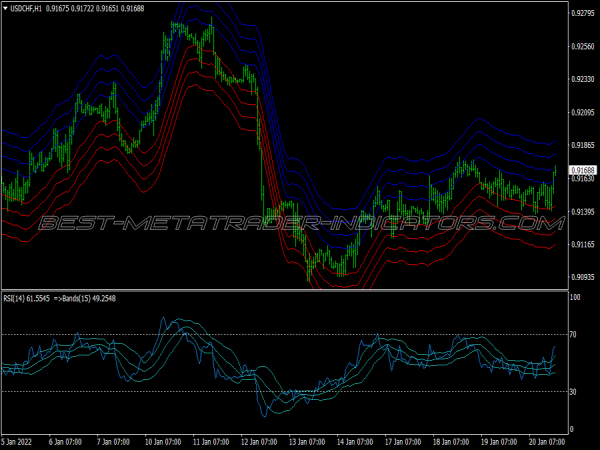Click the =>Bands(15) 49.2548 label
600x450 pixels.
[85, 298]
